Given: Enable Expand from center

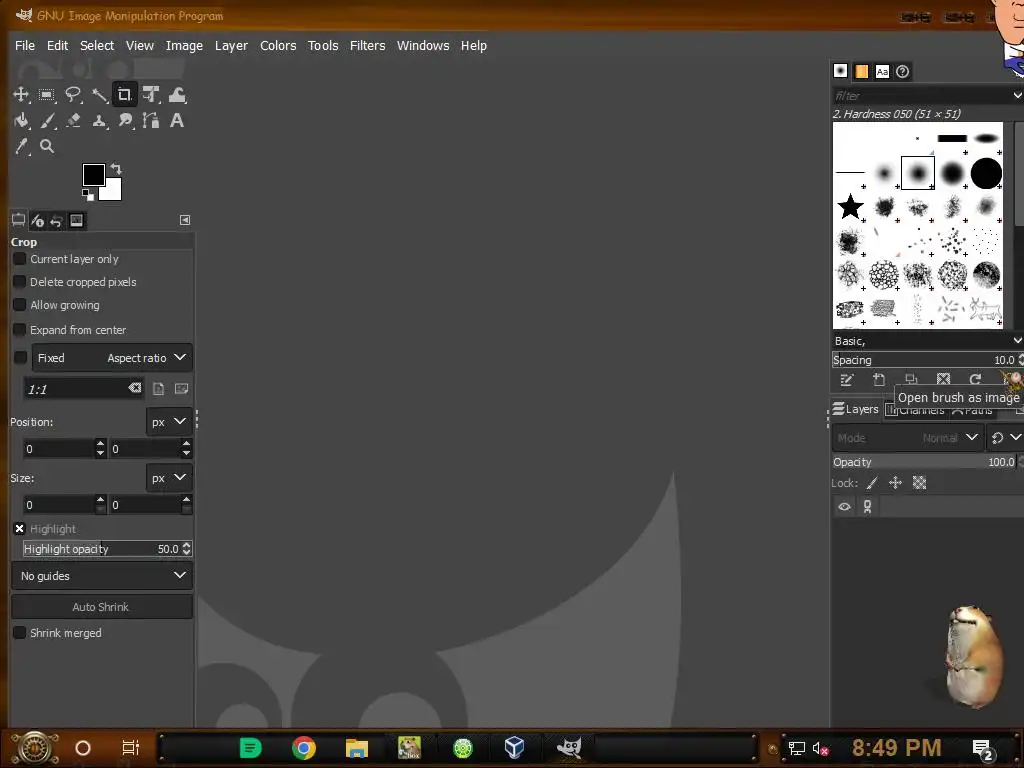Looking at the screenshot, I should [x=20, y=330].
